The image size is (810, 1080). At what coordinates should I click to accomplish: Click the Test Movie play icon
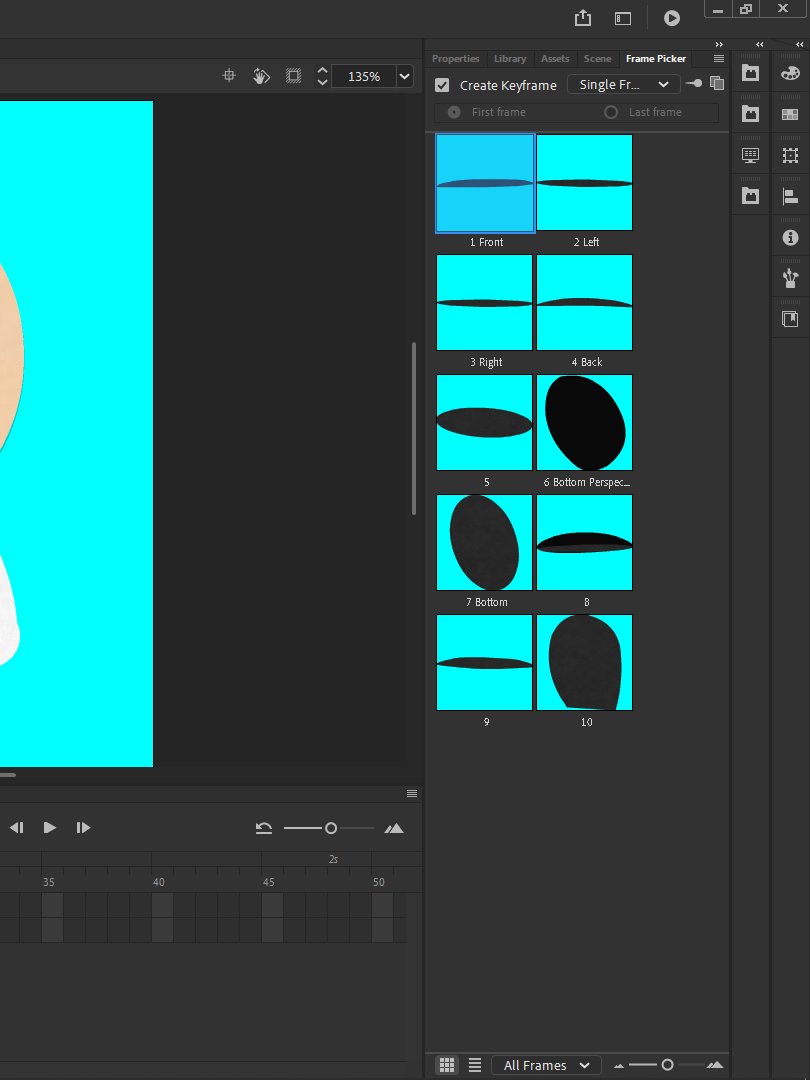[x=672, y=19]
